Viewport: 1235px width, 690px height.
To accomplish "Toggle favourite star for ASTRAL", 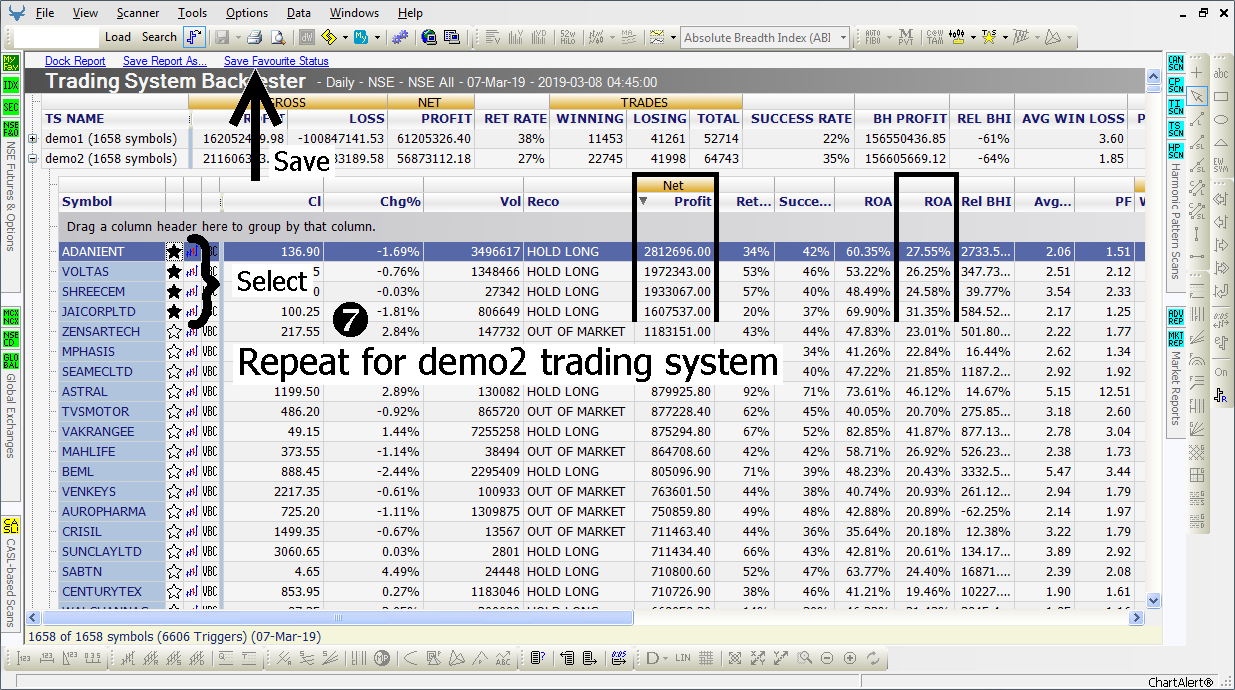I will 174,392.
